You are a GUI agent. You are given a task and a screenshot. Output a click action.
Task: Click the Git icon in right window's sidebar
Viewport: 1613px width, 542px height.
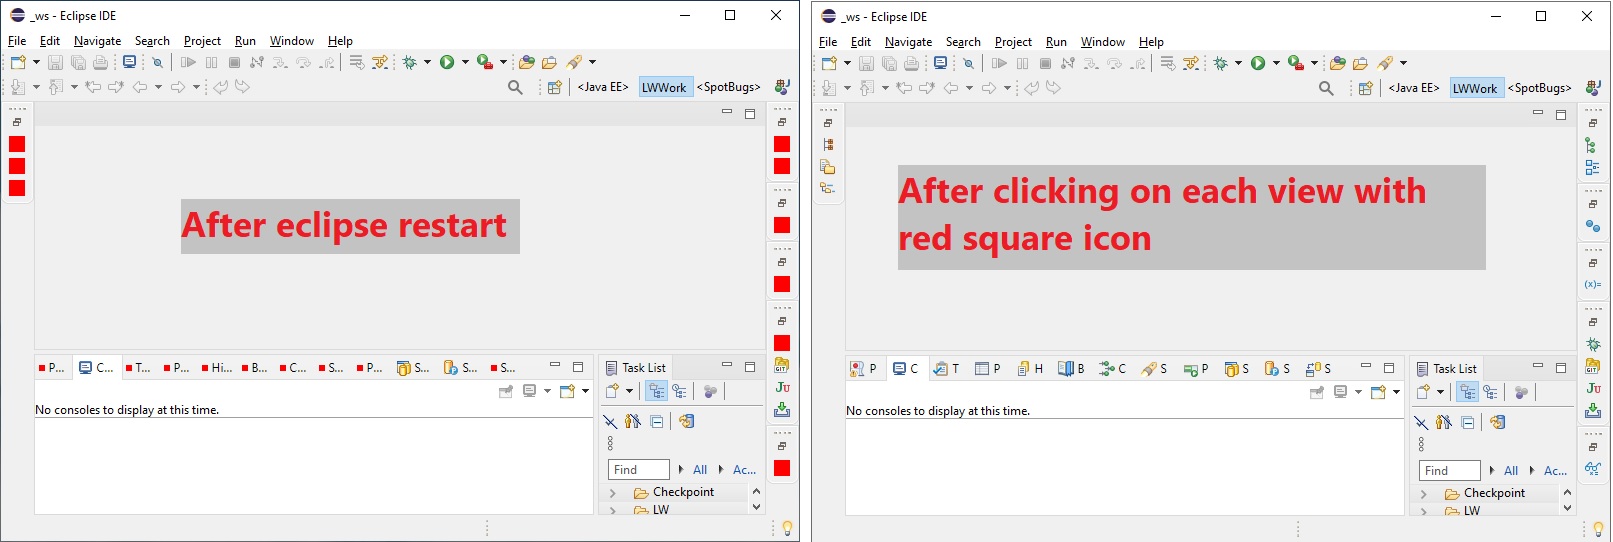click(1592, 366)
